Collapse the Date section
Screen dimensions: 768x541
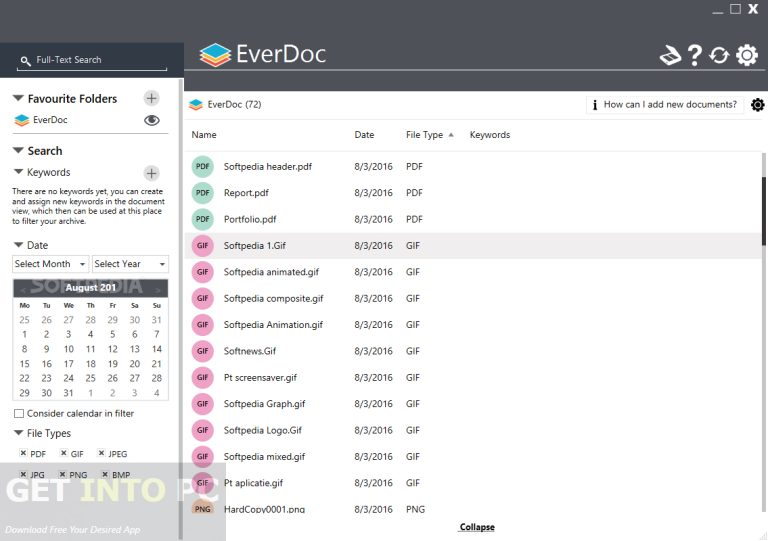pos(19,245)
